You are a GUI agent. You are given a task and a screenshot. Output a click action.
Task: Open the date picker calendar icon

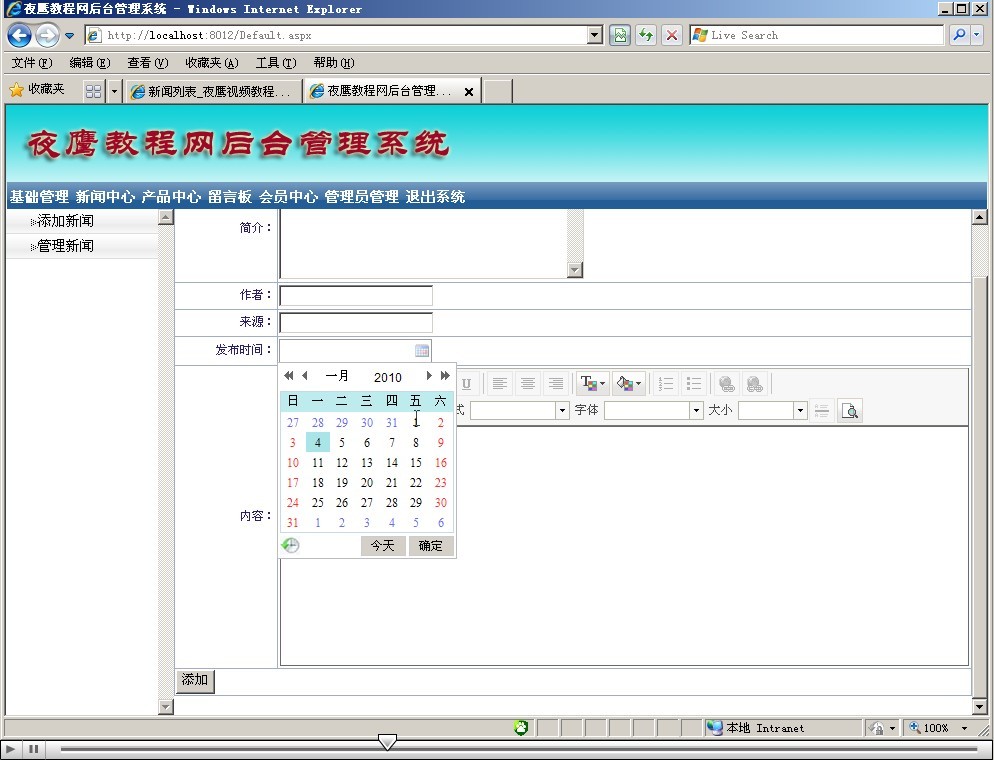tap(422, 351)
